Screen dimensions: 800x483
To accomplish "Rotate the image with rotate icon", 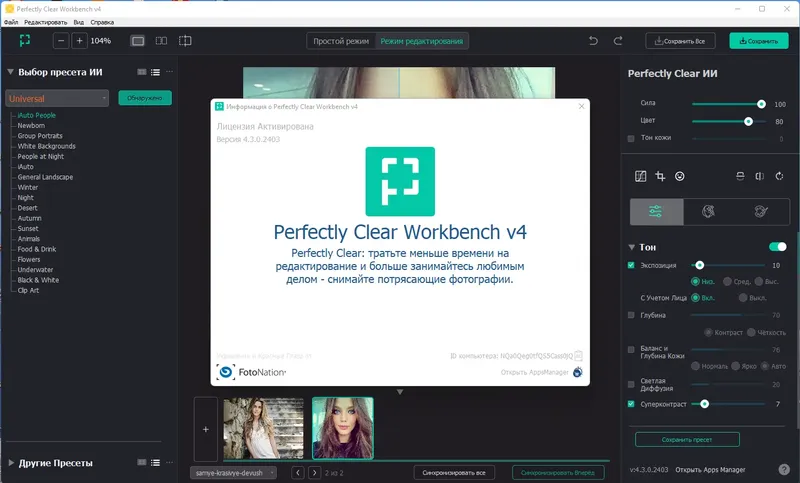I will click(779, 176).
